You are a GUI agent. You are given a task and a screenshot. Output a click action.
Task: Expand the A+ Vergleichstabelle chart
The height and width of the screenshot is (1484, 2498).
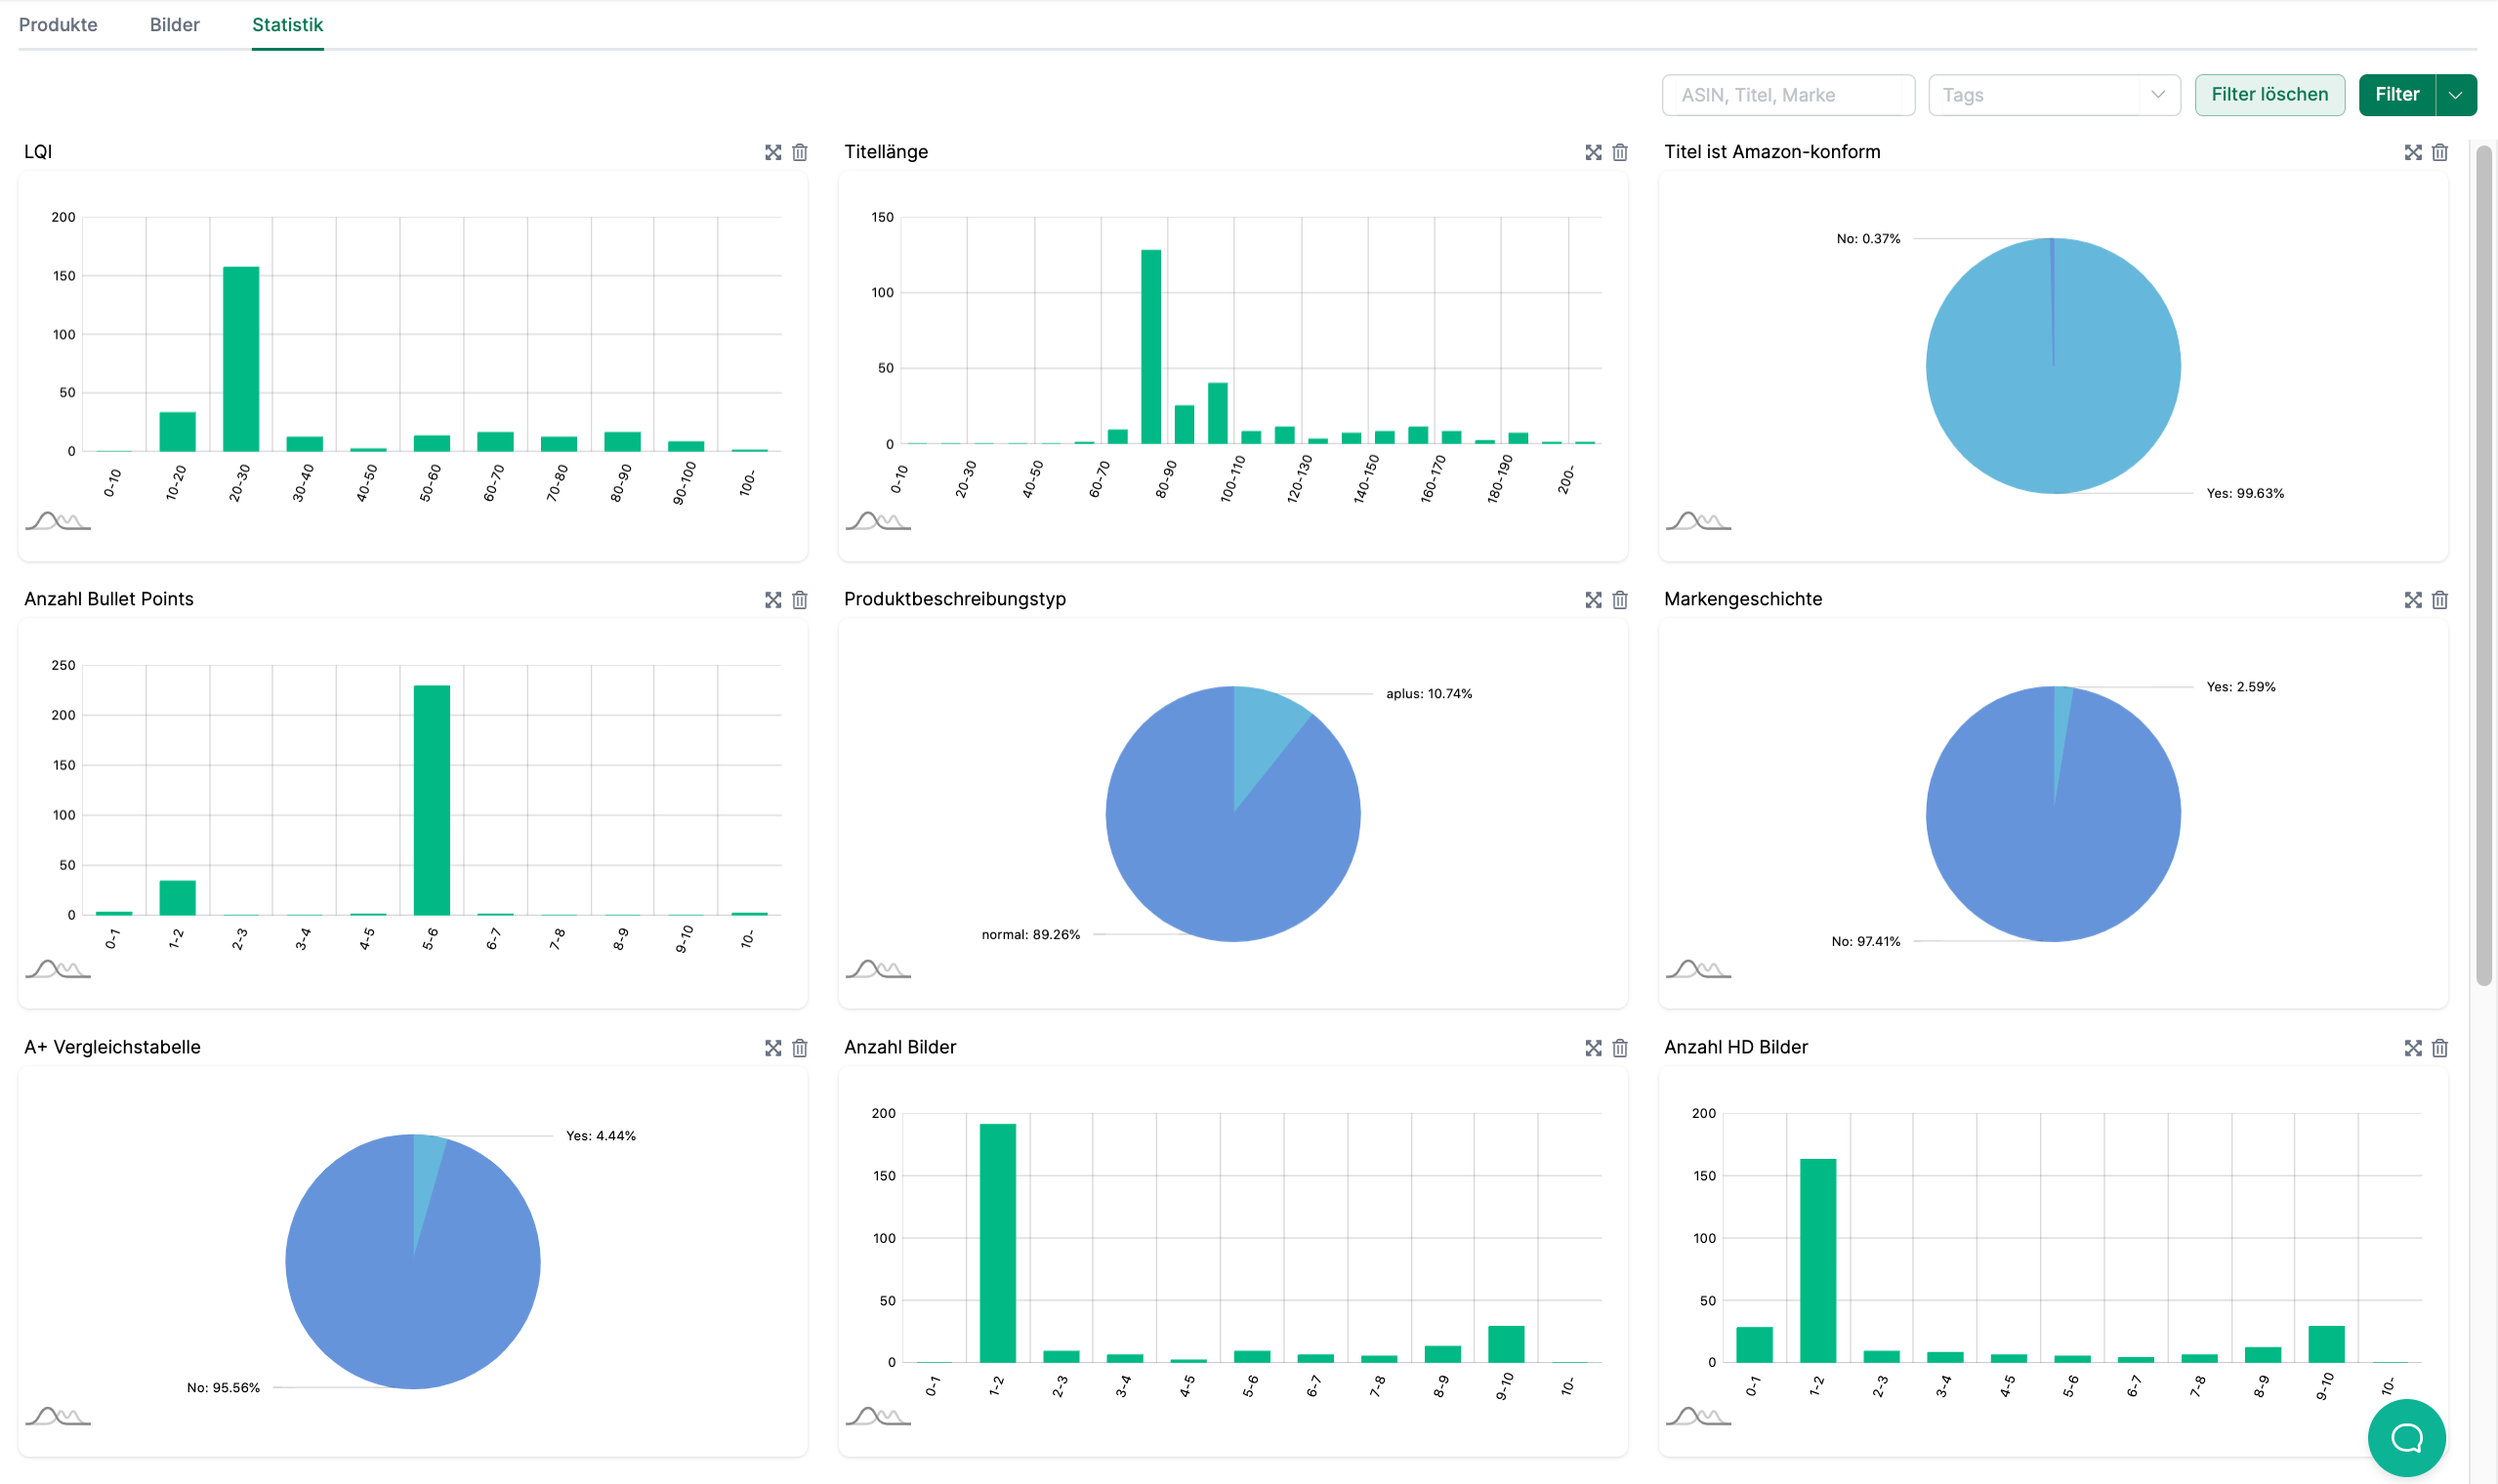click(773, 1048)
